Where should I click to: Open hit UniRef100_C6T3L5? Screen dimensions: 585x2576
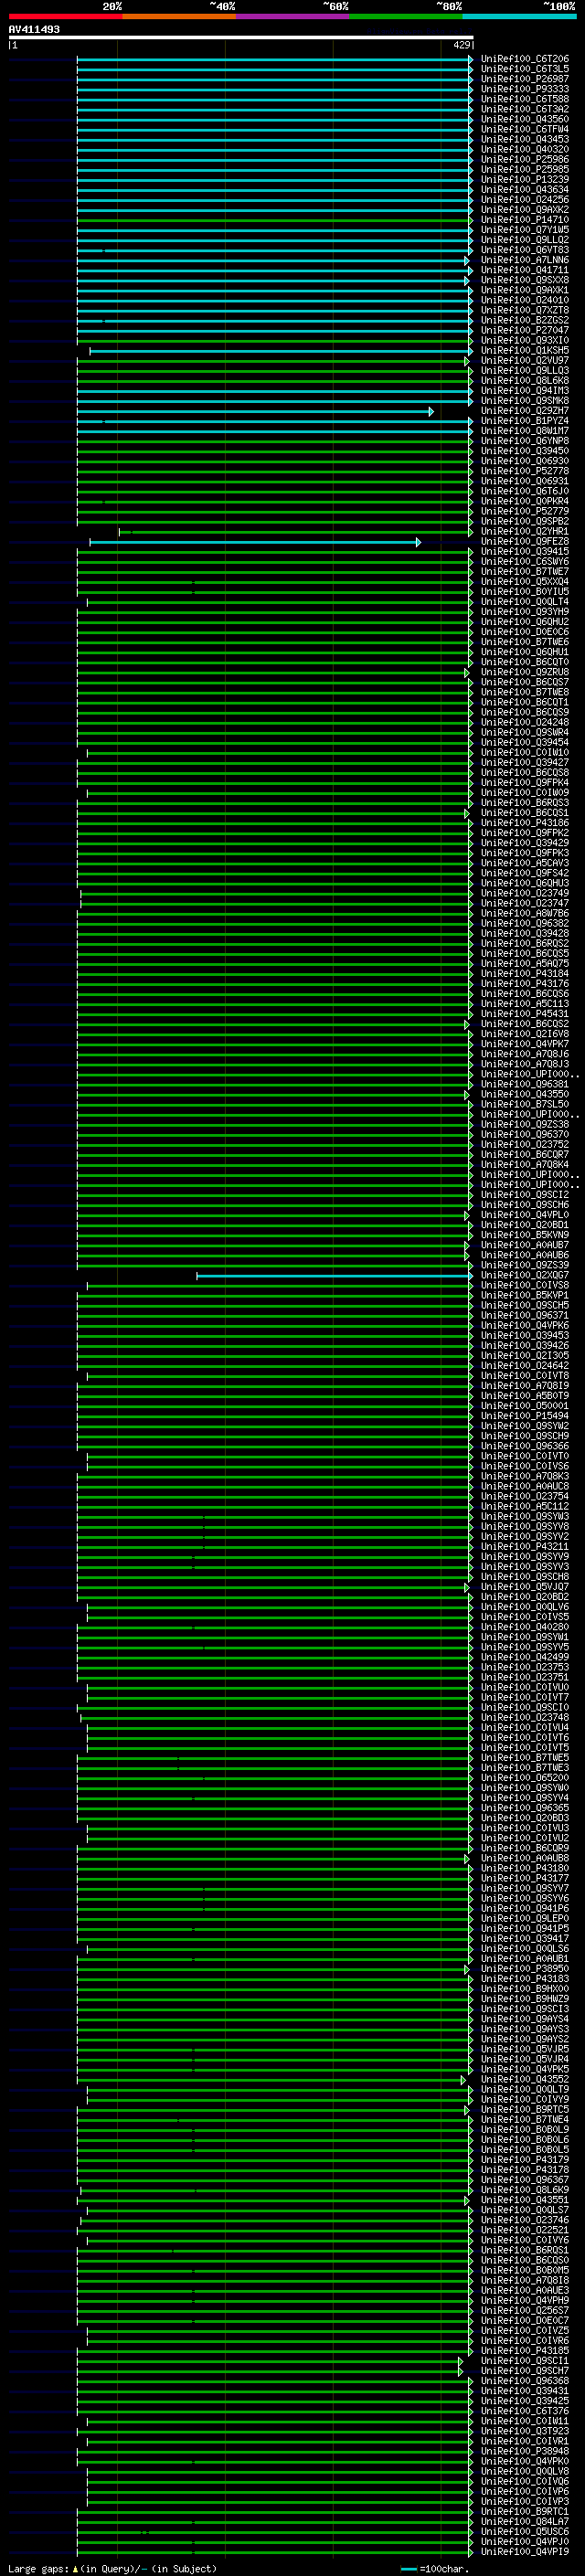525,69
